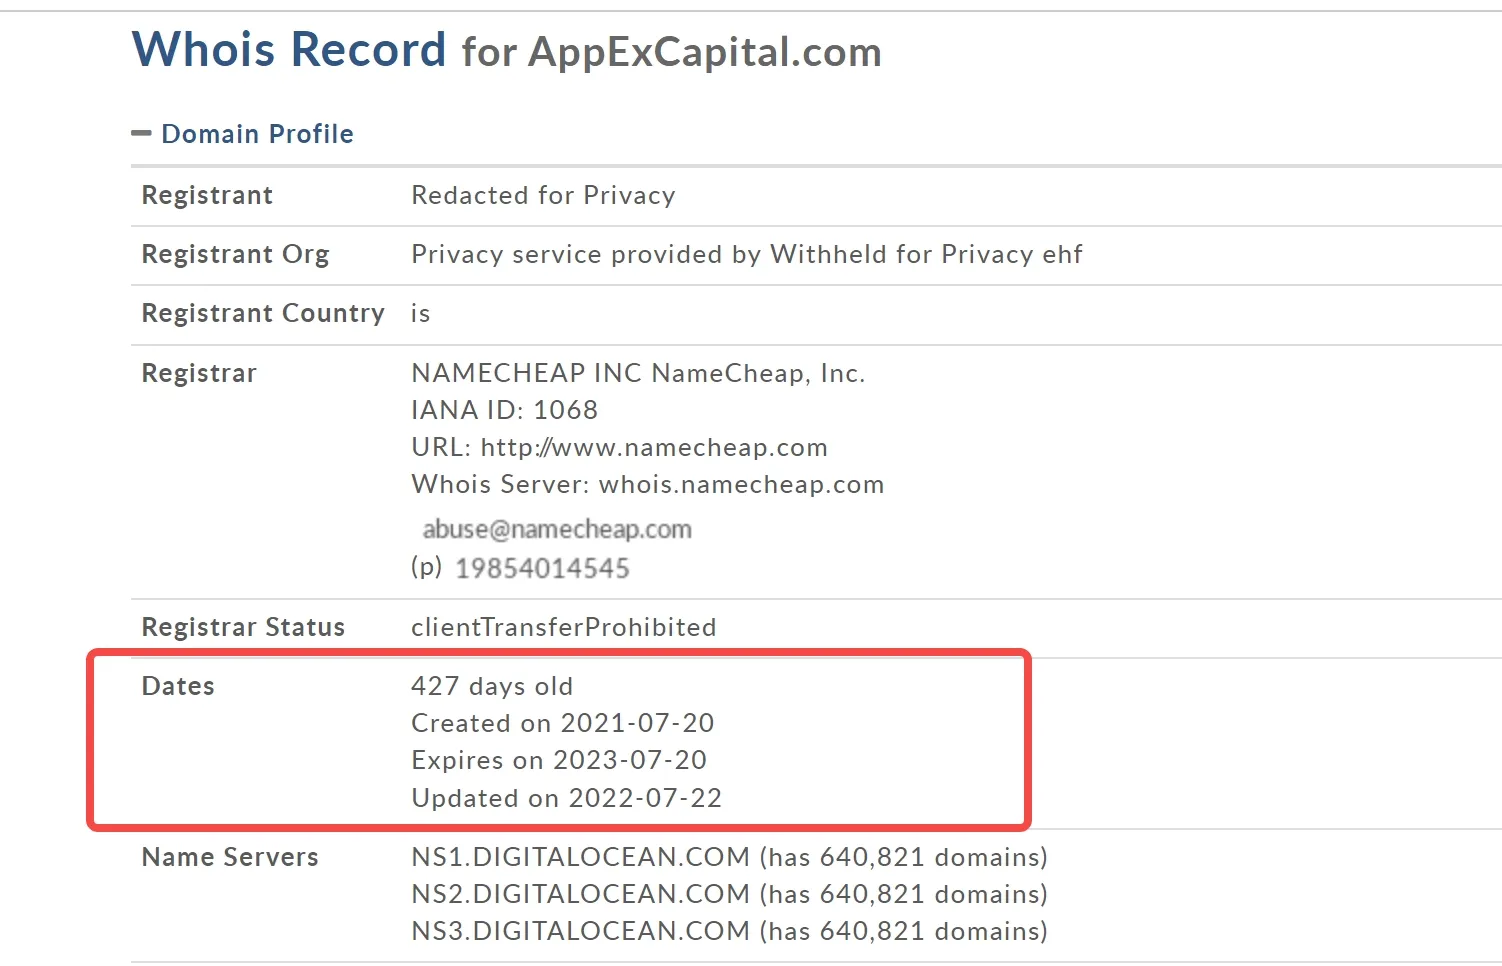Click the 'Updated on 2022-07-22' line
The height and width of the screenshot is (966, 1502).
click(x=567, y=798)
